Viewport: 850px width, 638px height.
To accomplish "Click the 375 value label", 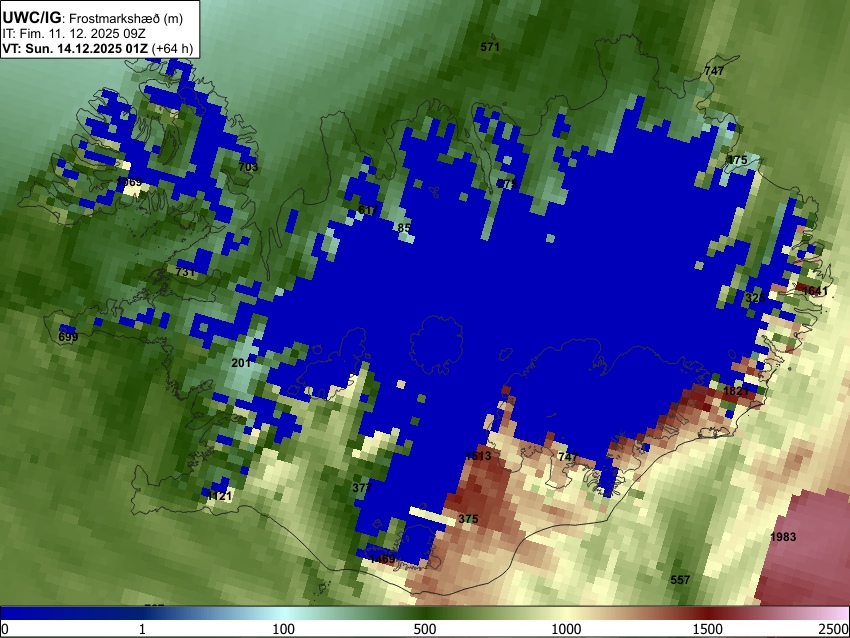I will [468, 519].
